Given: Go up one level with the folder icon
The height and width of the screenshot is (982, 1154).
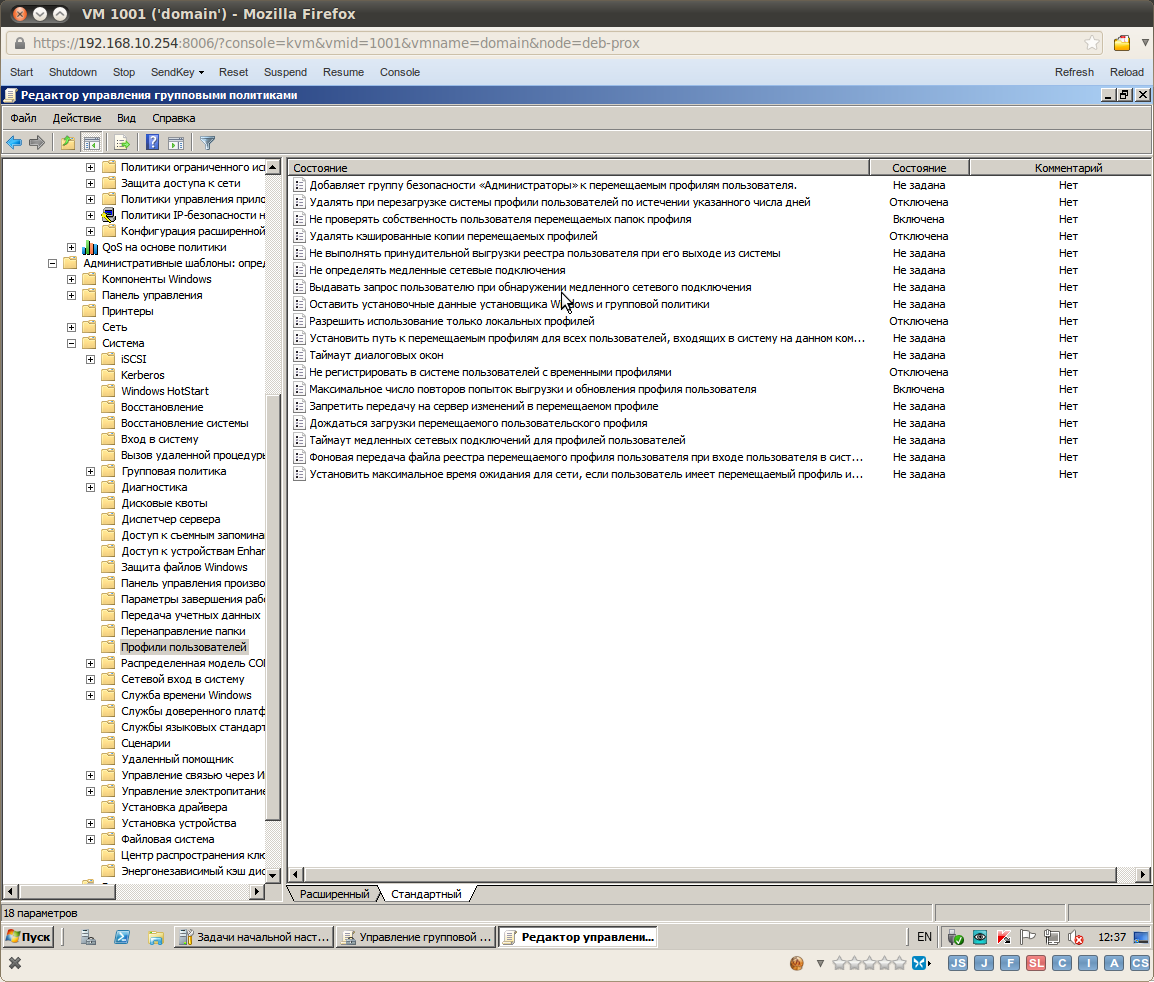Looking at the screenshot, I should (68, 143).
